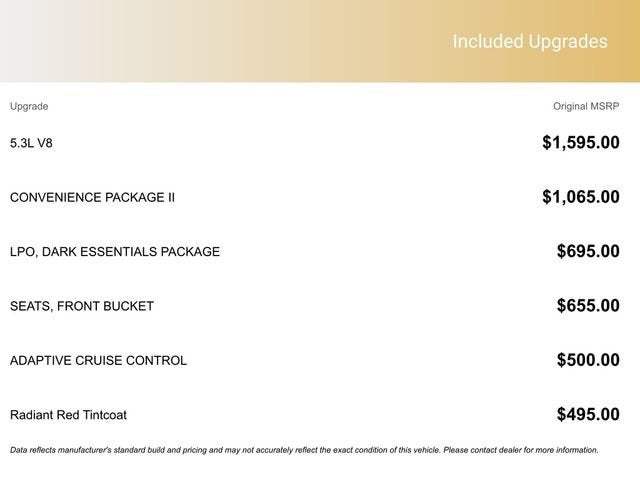640x480 pixels.
Task: Select the Radiant Red Tintcoat upgrade
Action: coord(68,415)
